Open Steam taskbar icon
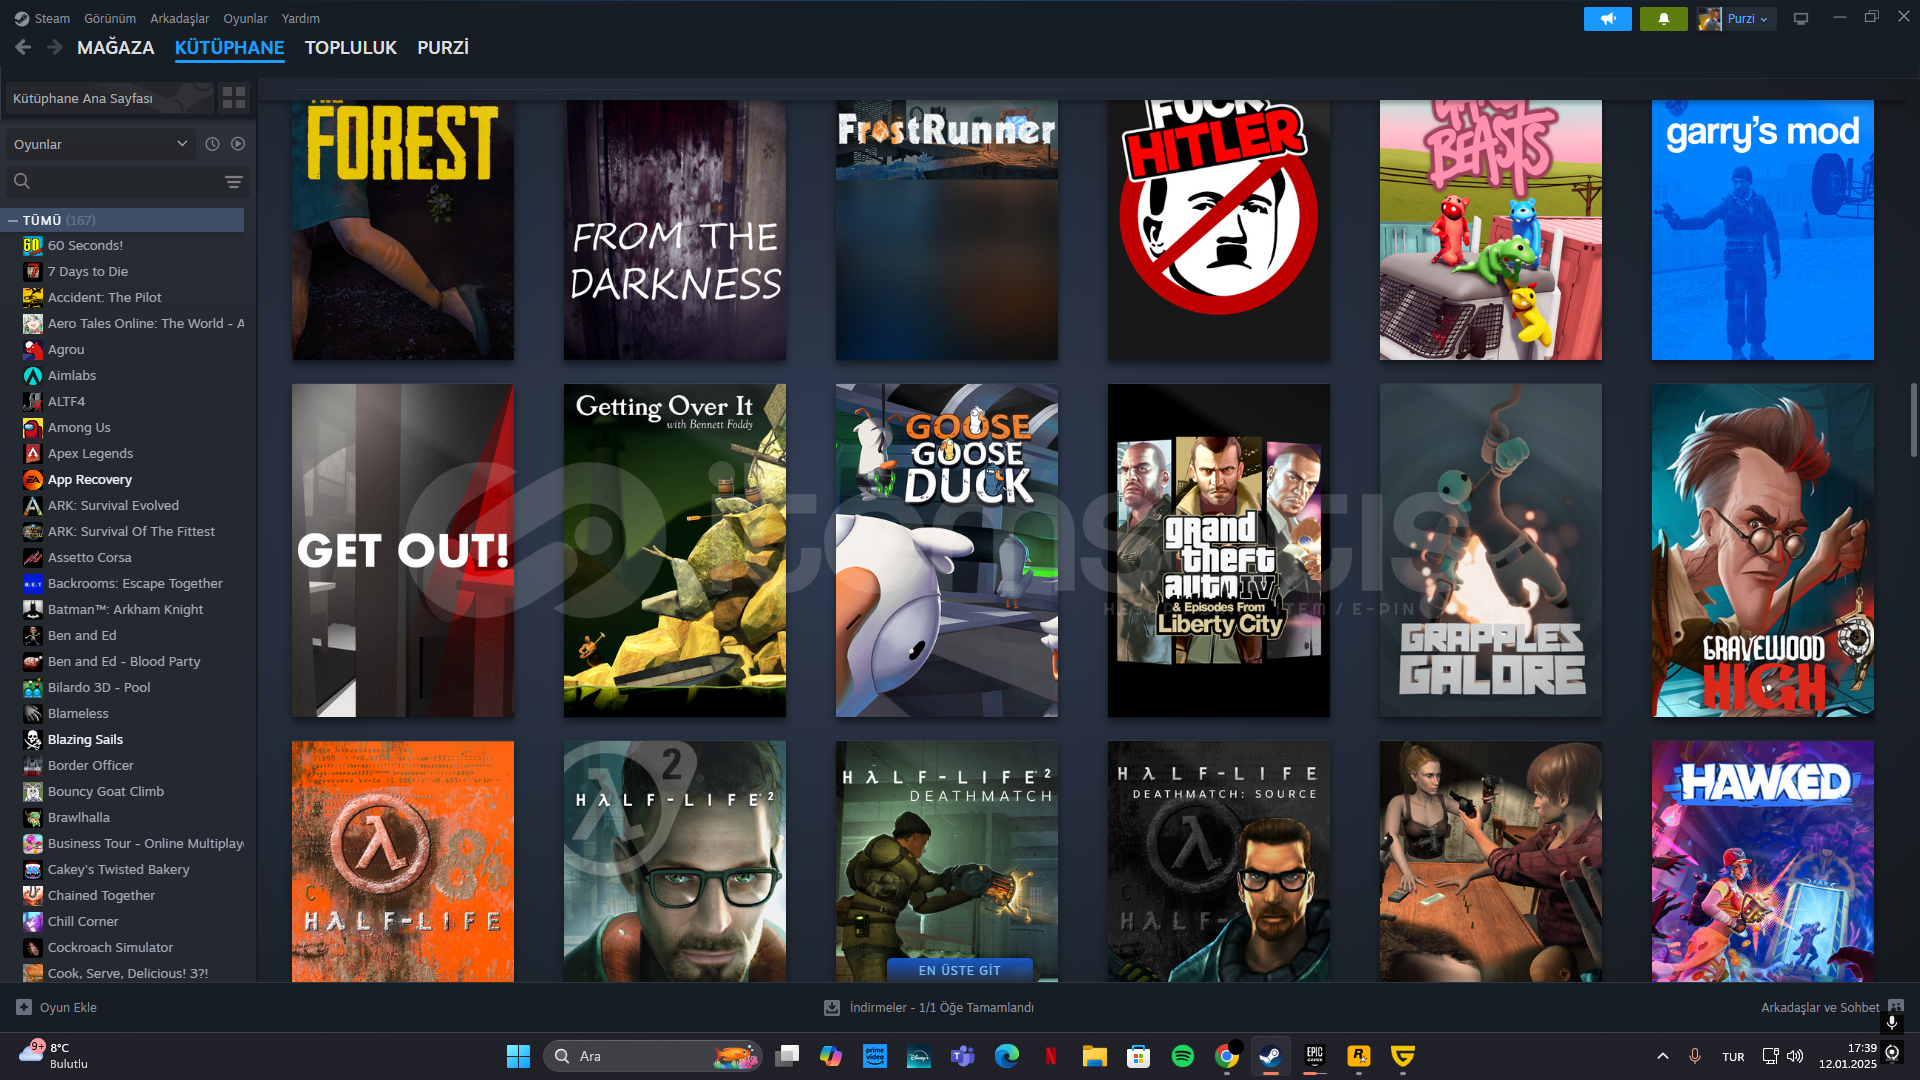Screen dimensions: 1920x1080 (x=1270, y=1056)
